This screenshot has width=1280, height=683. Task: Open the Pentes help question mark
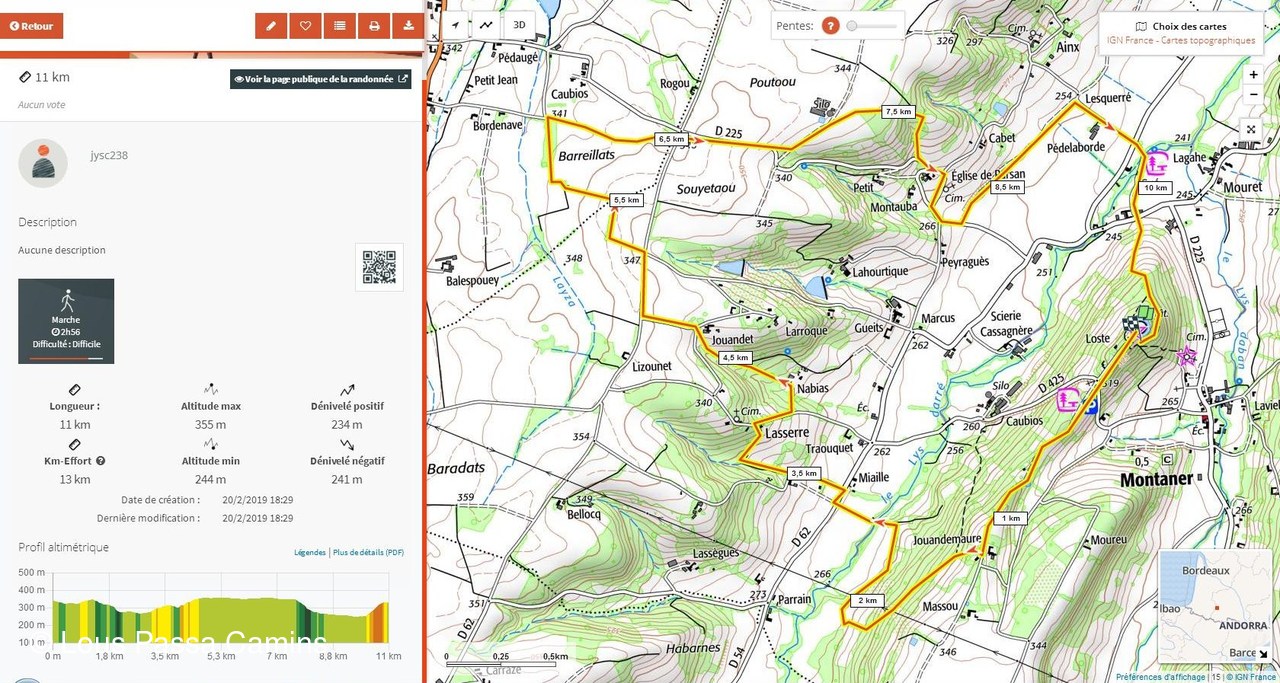[830, 26]
